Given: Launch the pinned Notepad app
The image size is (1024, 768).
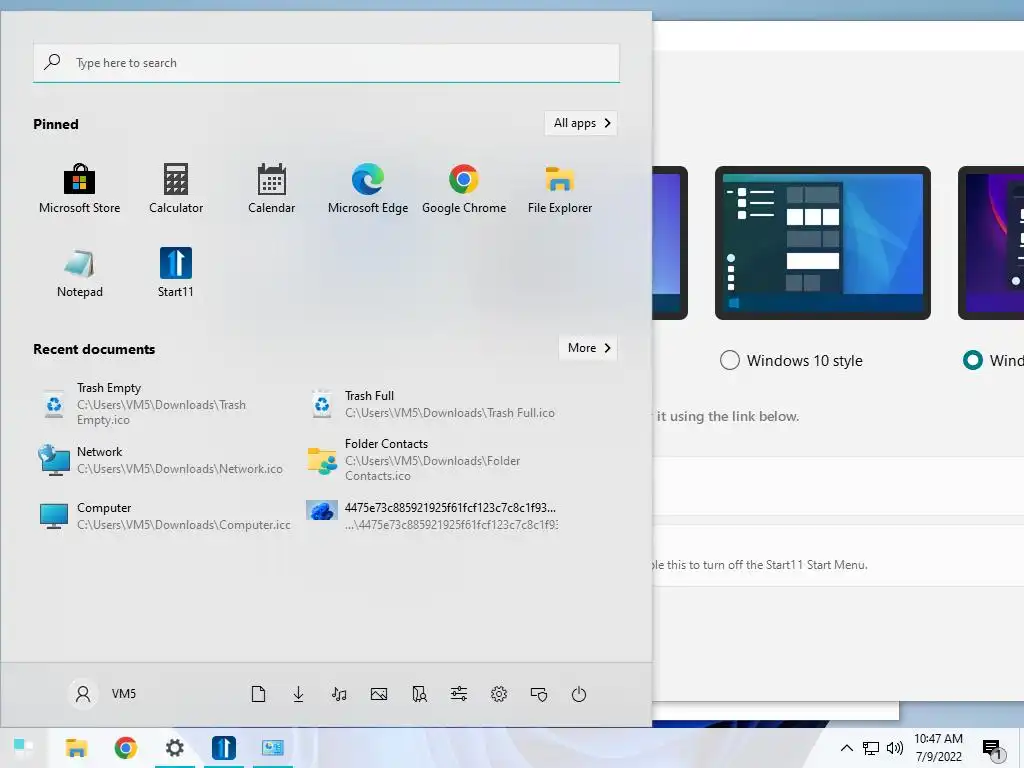Looking at the screenshot, I should (80, 273).
